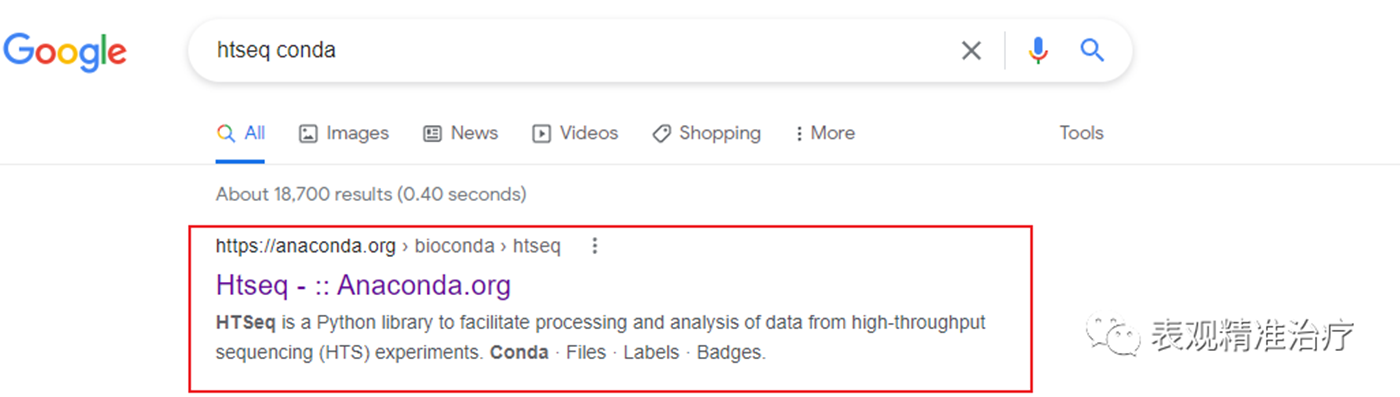
Task: Click the News tab newspaper icon
Action: (432, 133)
